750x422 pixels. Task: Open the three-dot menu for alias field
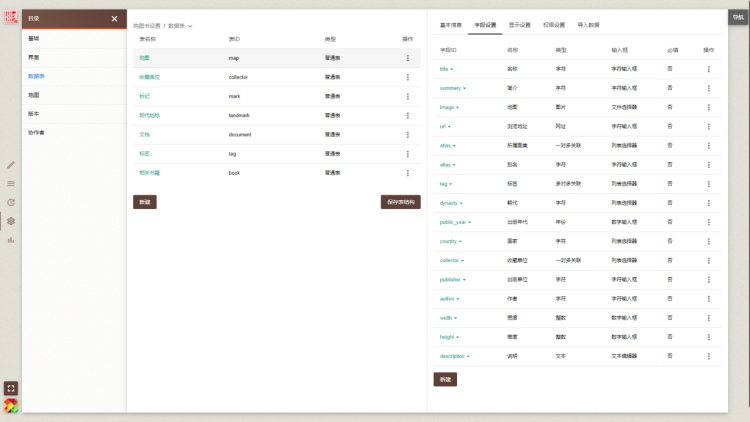[x=708, y=165]
